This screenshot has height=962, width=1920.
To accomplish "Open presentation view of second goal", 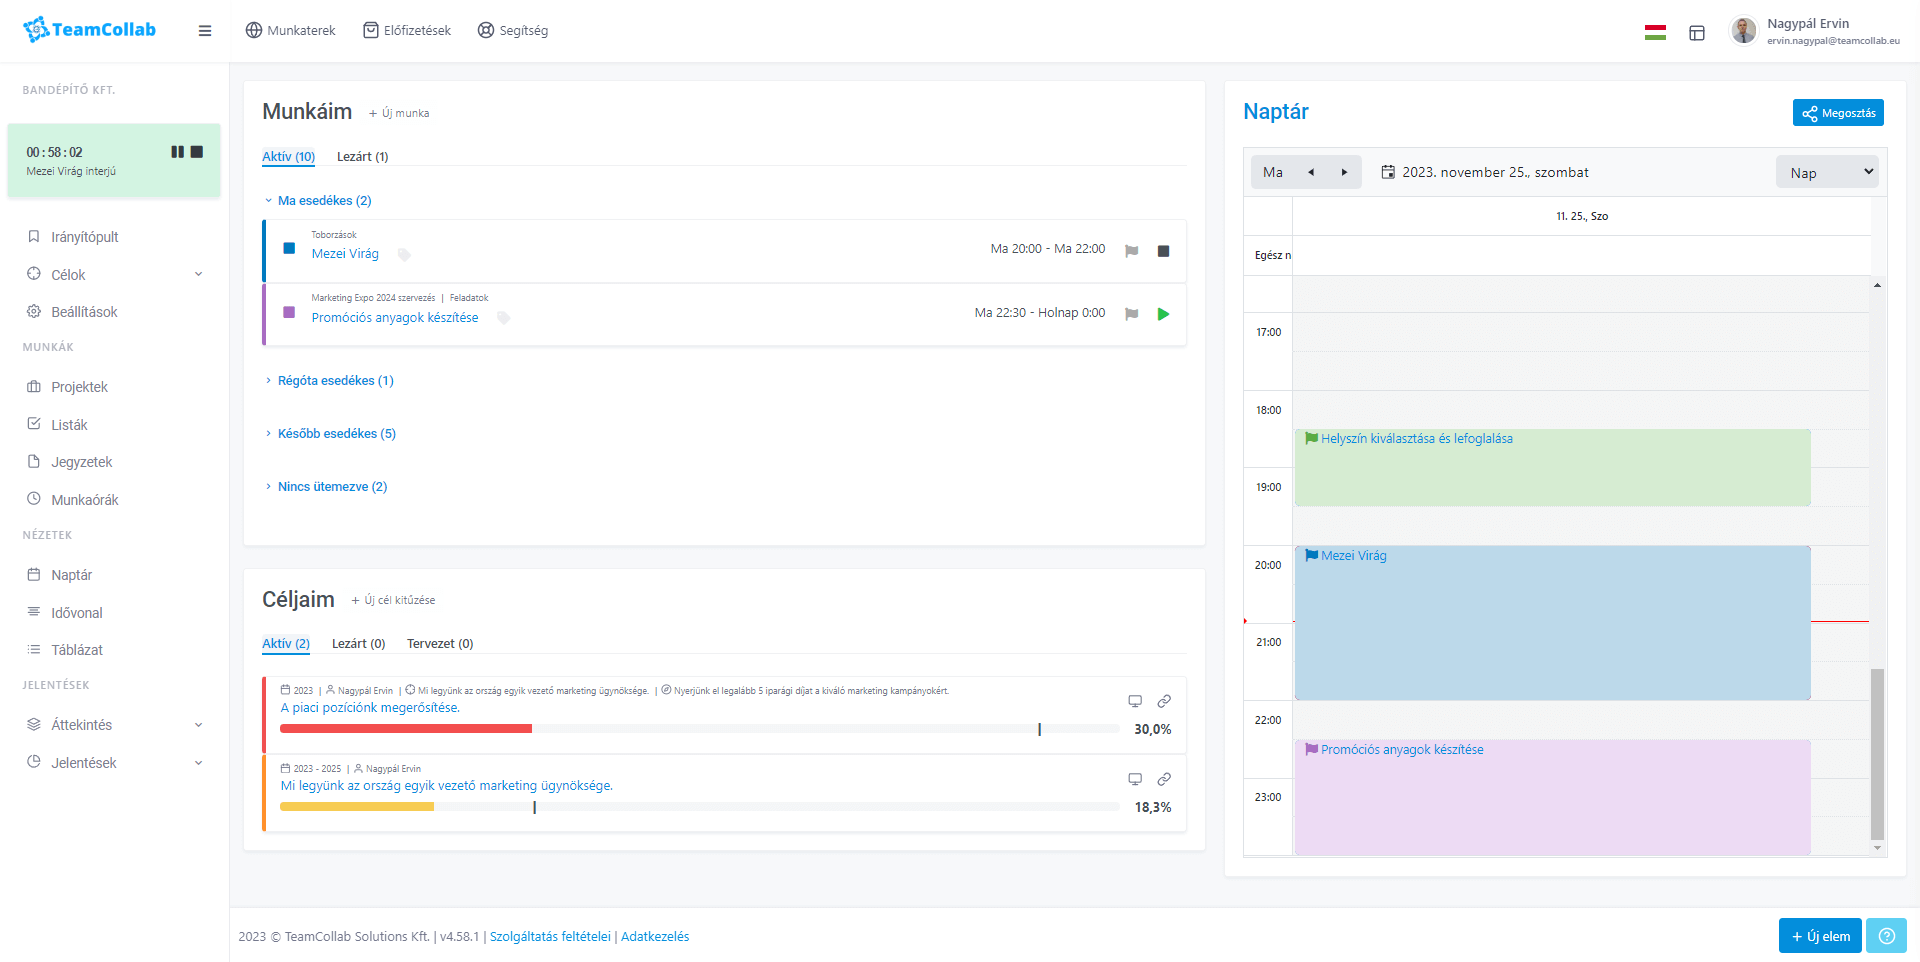I will pos(1135,779).
